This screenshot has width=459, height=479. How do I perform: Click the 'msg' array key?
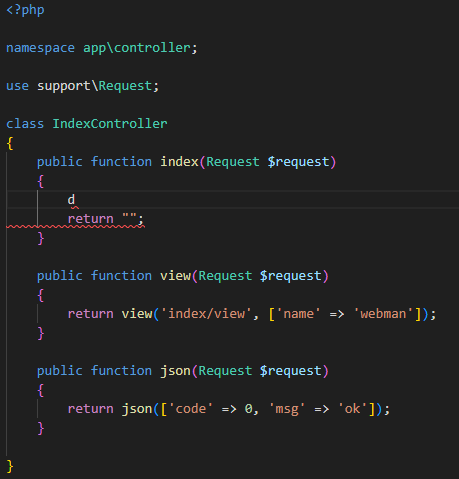click(x=287, y=409)
